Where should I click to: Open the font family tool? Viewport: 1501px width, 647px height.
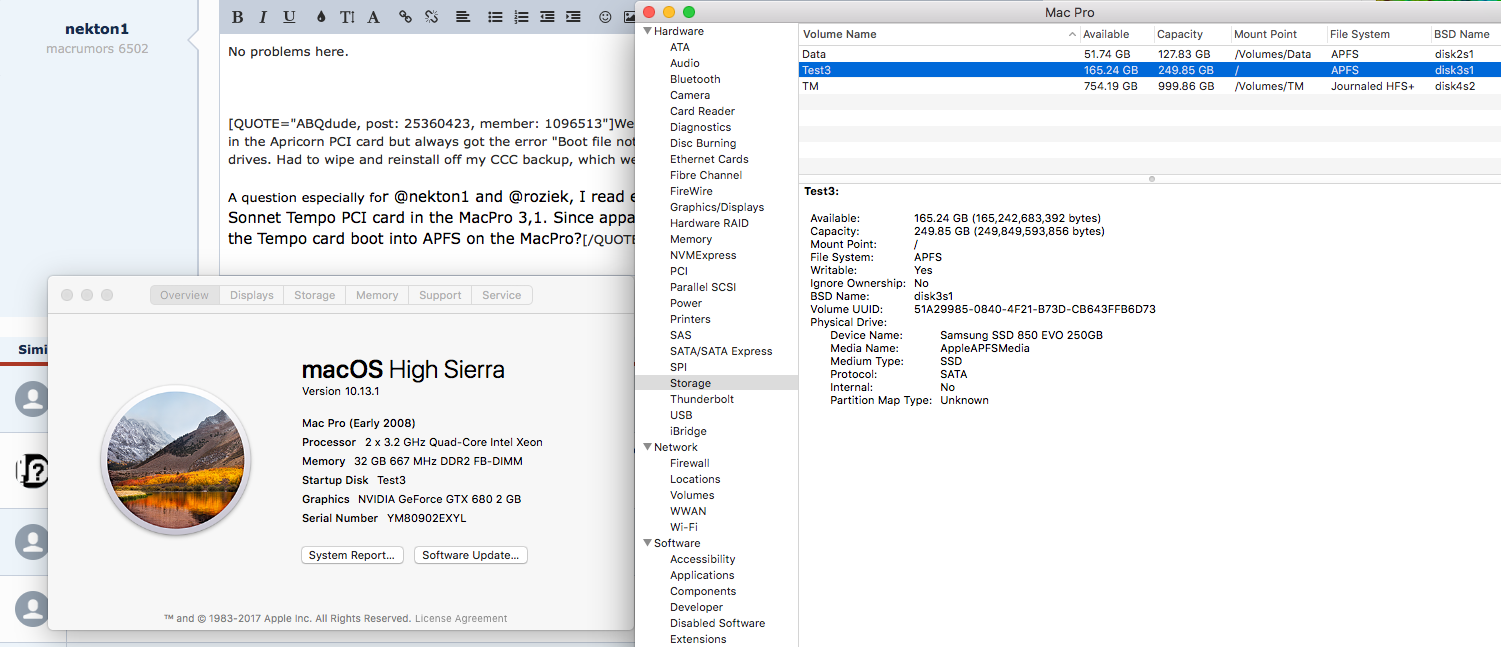pyautogui.click(x=373, y=17)
